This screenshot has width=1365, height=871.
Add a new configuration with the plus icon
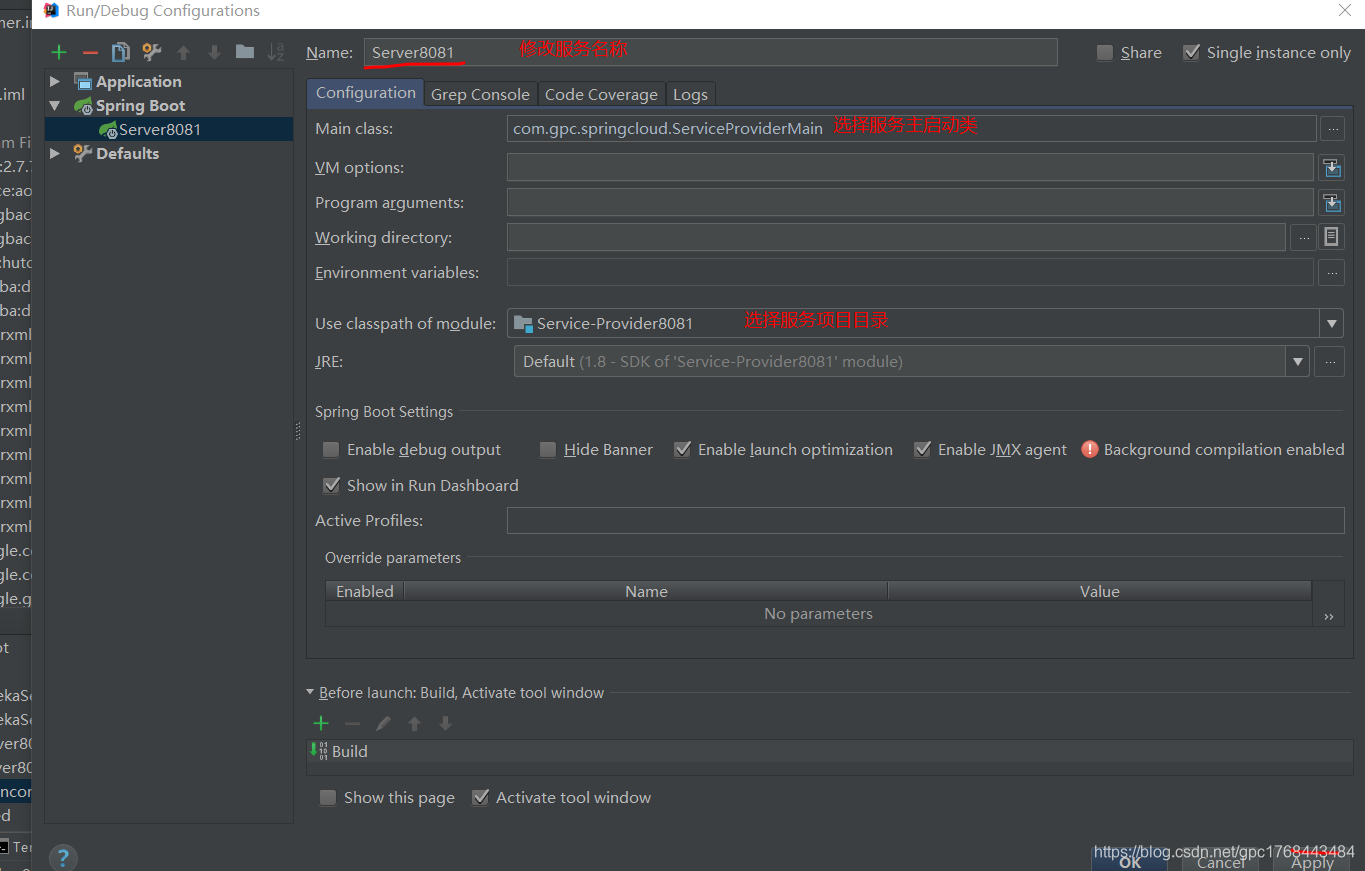point(59,53)
